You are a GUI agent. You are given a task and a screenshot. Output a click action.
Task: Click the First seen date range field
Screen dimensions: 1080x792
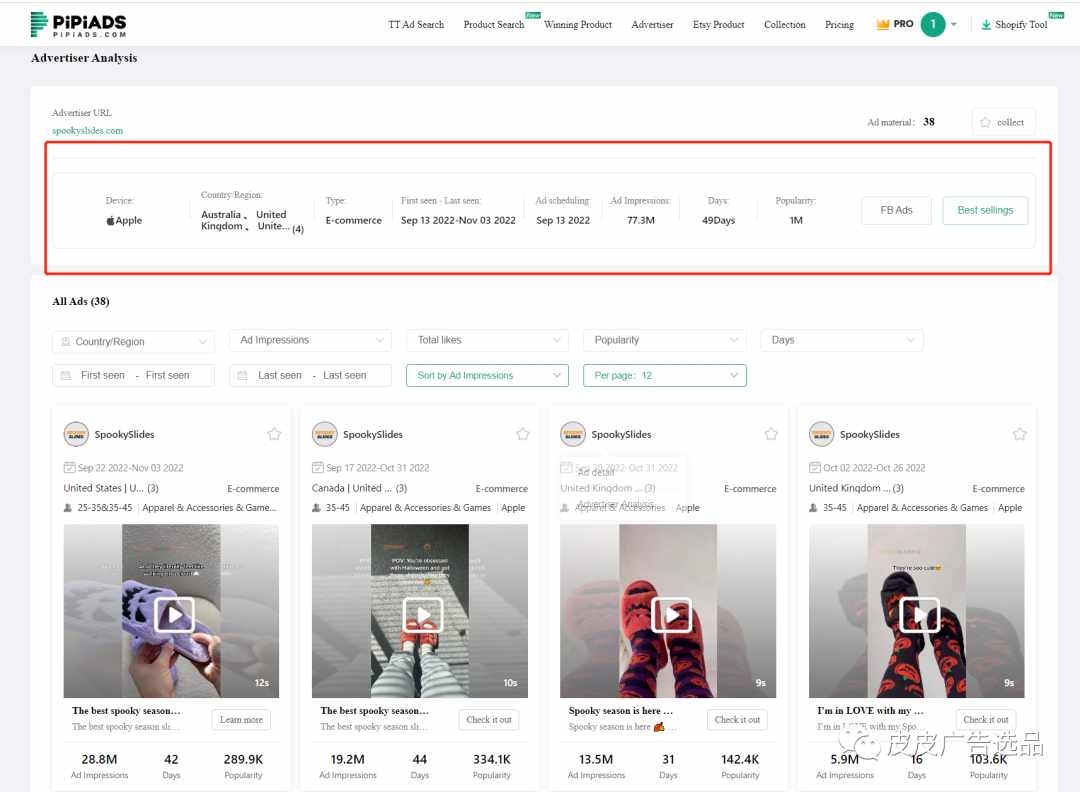click(134, 375)
